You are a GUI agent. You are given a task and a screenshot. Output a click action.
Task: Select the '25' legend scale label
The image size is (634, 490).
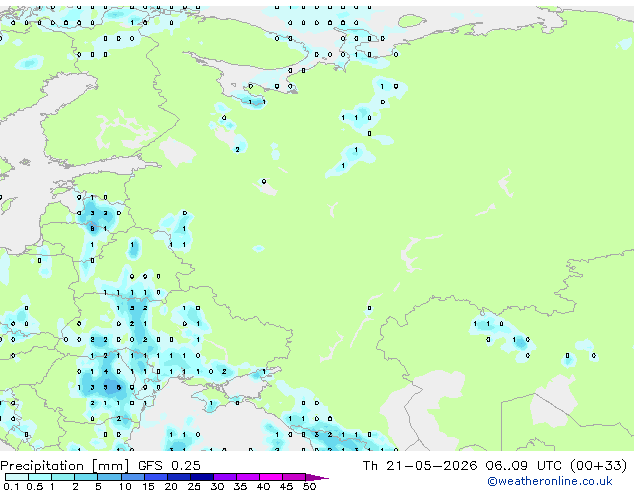coord(194,486)
